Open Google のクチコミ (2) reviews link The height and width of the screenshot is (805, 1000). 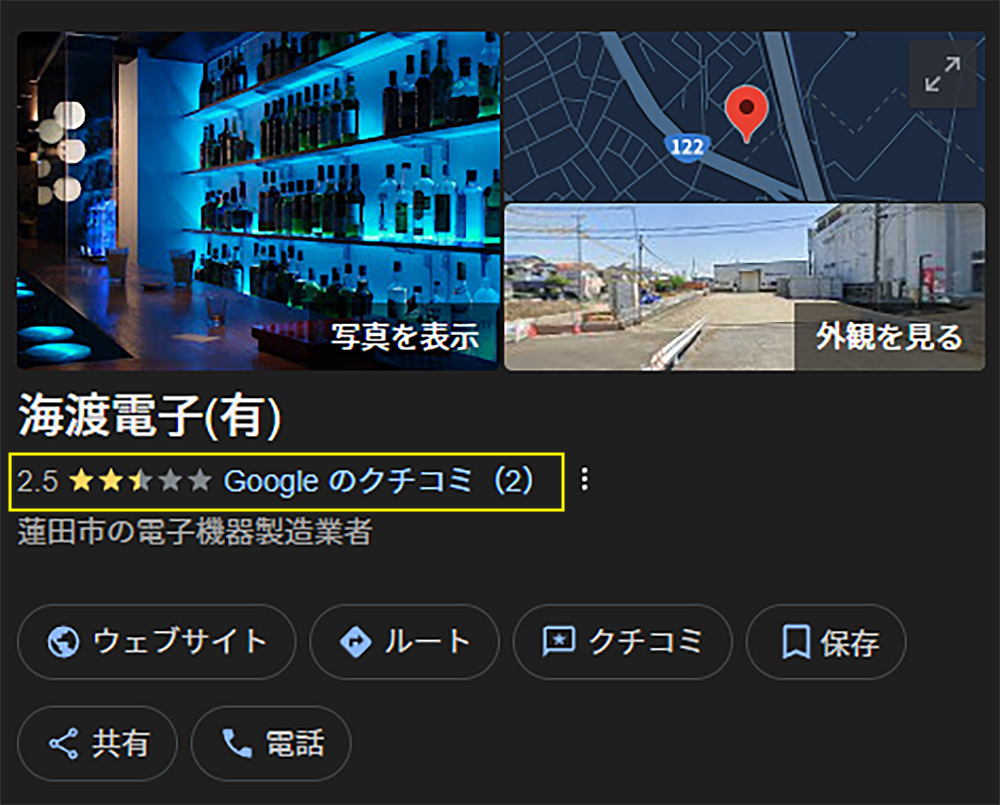(378, 481)
